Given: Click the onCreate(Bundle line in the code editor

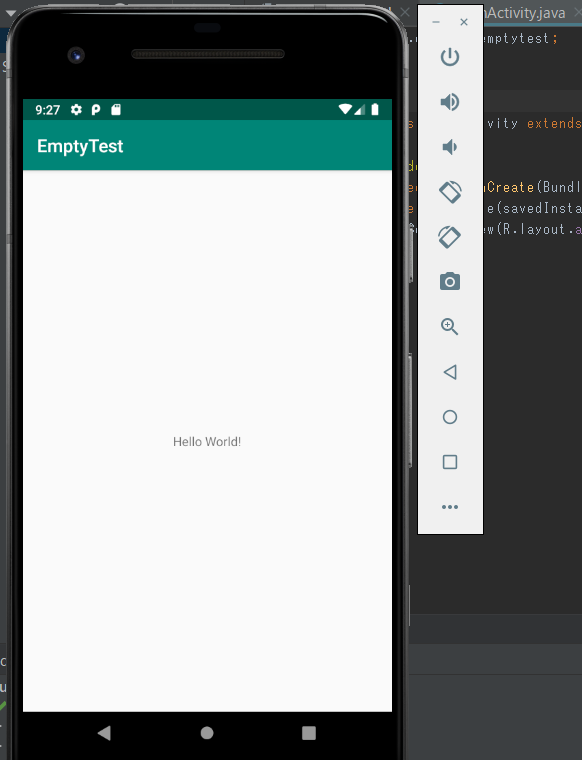Looking at the screenshot, I should (x=533, y=187).
